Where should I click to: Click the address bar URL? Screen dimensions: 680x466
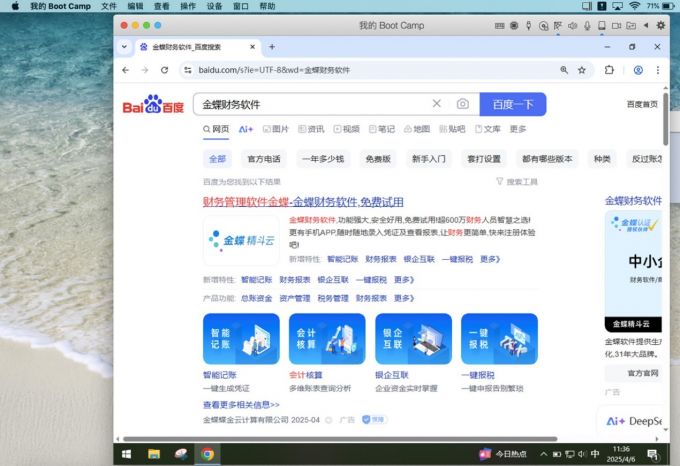point(274,70)
